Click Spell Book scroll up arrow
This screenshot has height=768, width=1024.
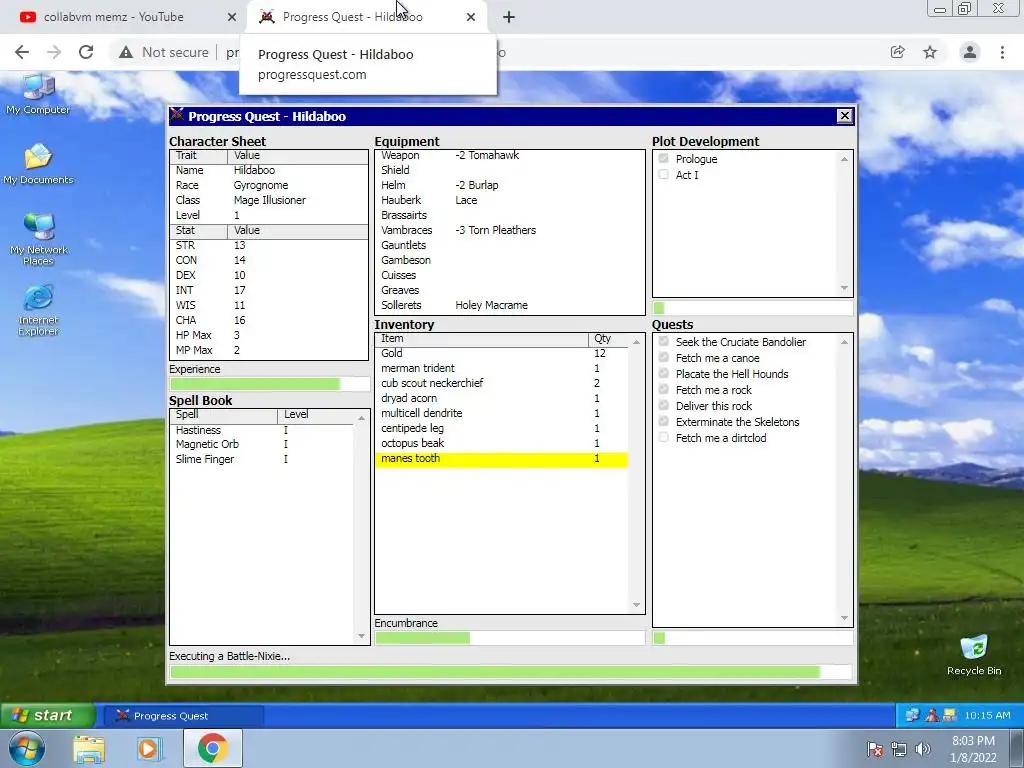[x=361, y=418]
